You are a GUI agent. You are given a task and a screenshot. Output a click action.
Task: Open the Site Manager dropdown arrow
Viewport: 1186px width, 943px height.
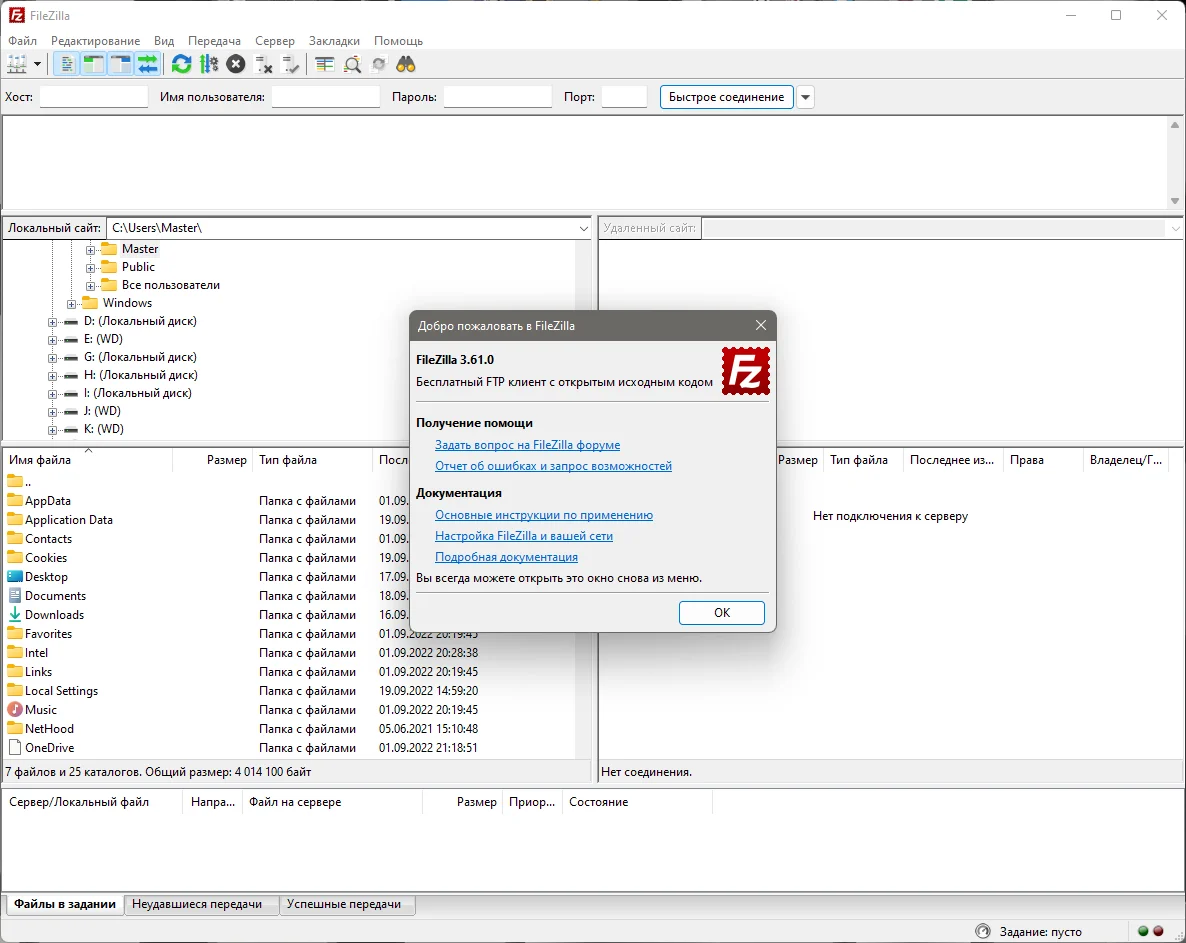(x=37, y=64)
